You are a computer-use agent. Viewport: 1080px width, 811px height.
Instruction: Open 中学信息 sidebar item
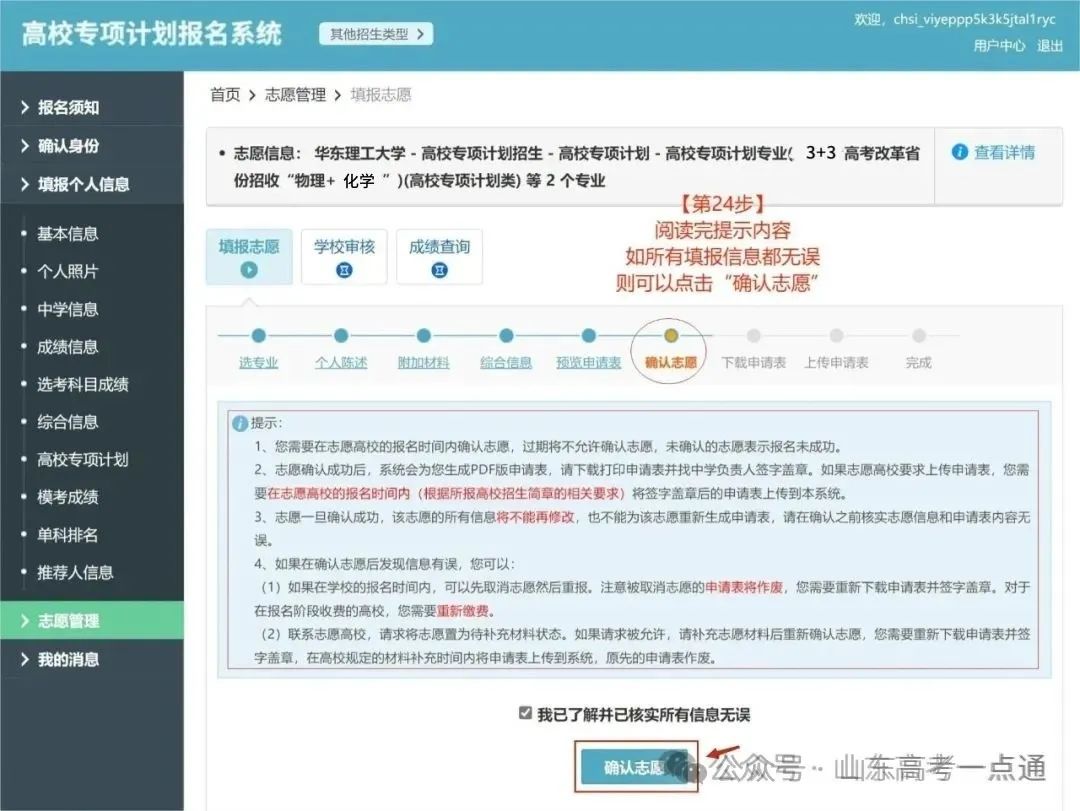(68, 309)
